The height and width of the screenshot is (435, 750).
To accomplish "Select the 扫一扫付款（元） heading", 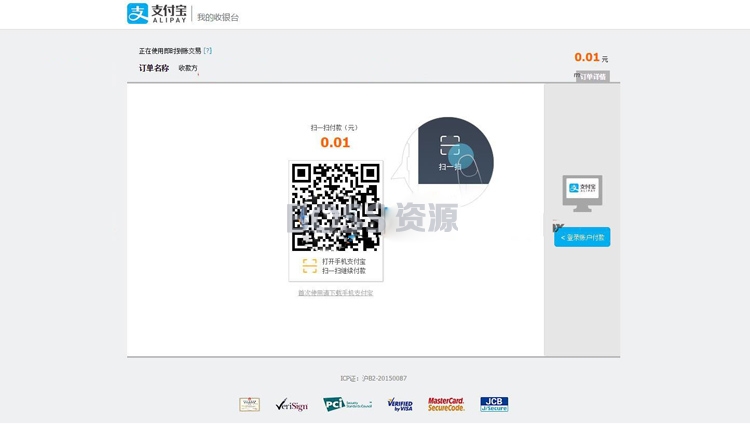I will coord(334,127).
